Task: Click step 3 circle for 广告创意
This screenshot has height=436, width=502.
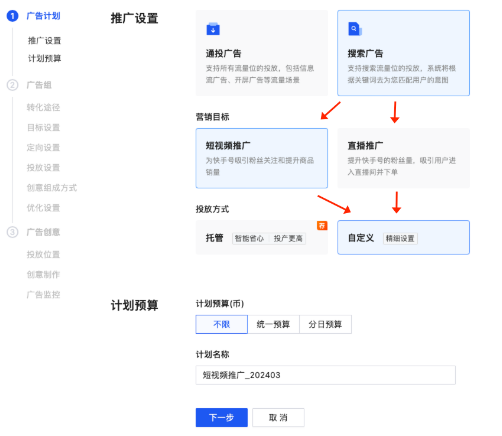Action: (13, 232)
